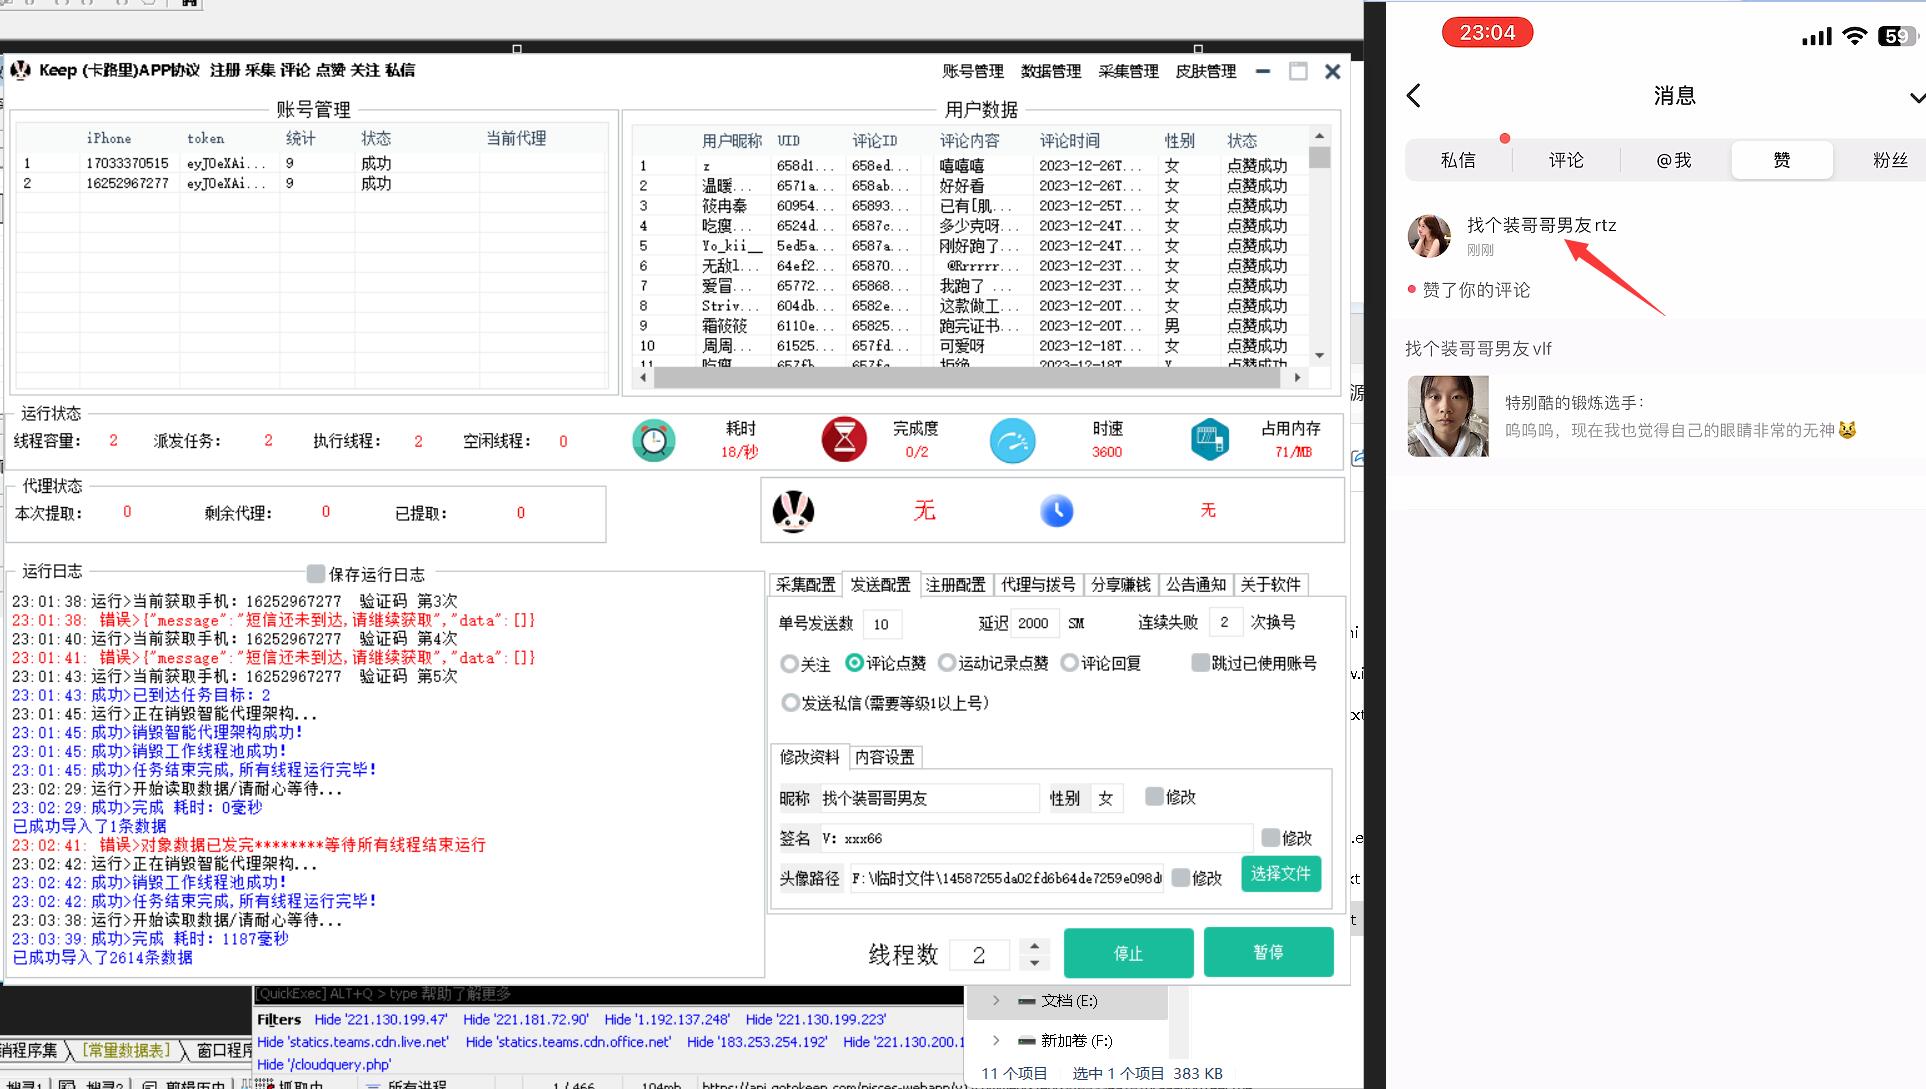The image size is (1926, 1089).
Task: Open the messages dropdown chevron
Action: [1916, 98]
